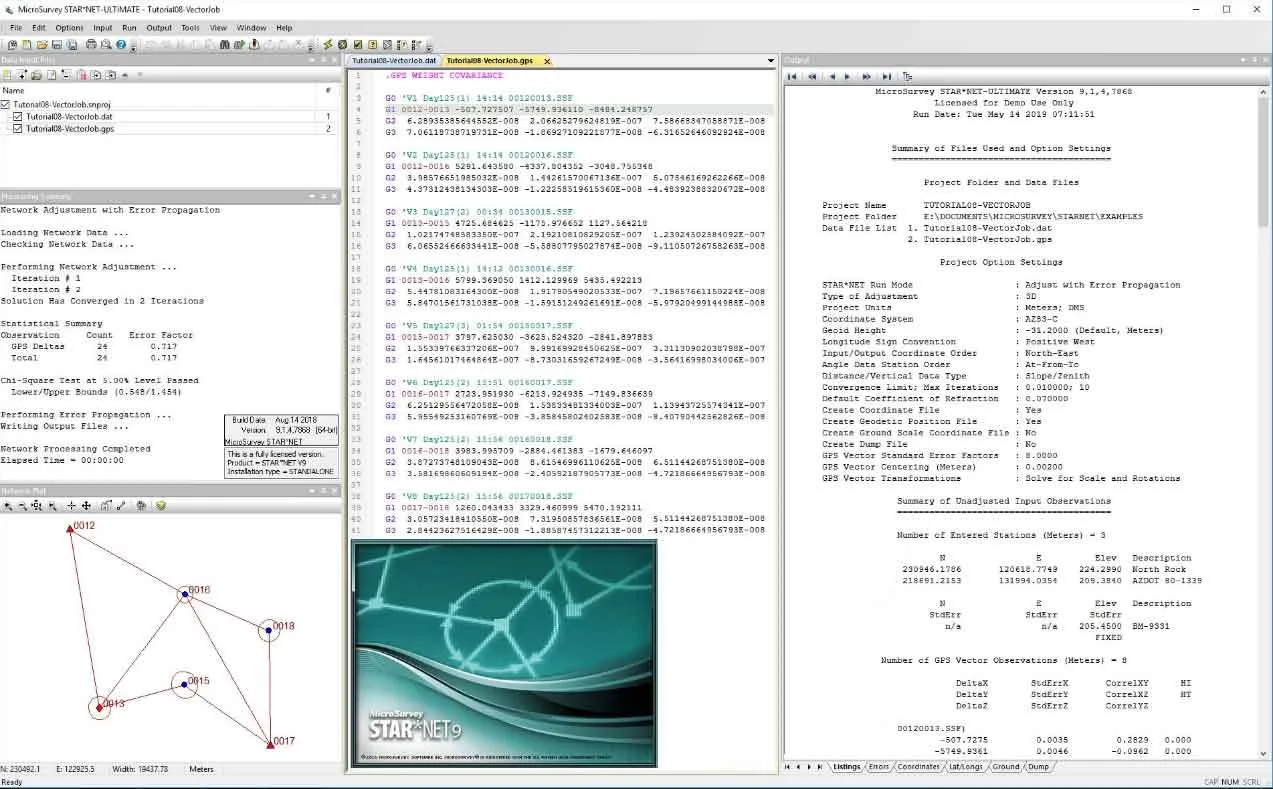
Task: Jump to first section in Output toolbar
Action: 792,76
